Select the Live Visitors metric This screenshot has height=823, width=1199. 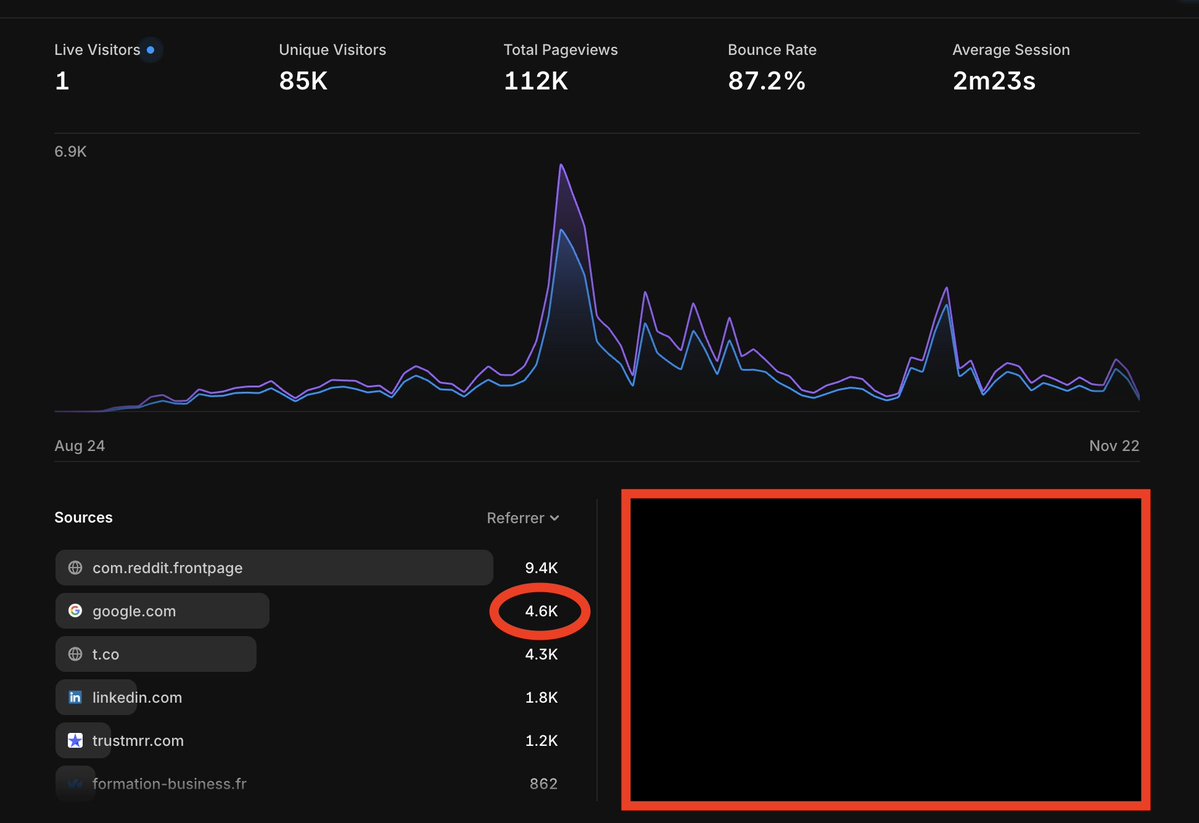coord(97,67)
